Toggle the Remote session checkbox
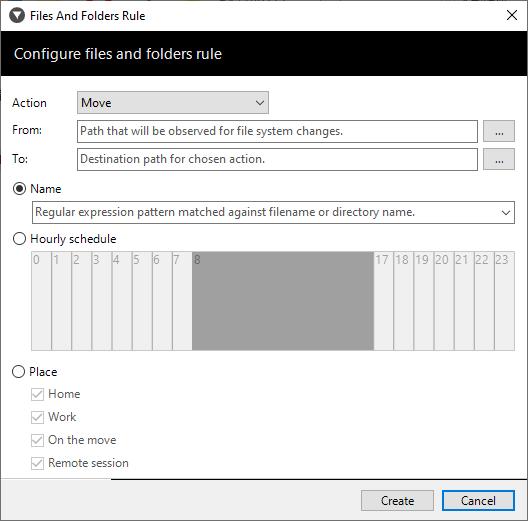This screenshot has width=528, height=521. click(x=37, y=463)
